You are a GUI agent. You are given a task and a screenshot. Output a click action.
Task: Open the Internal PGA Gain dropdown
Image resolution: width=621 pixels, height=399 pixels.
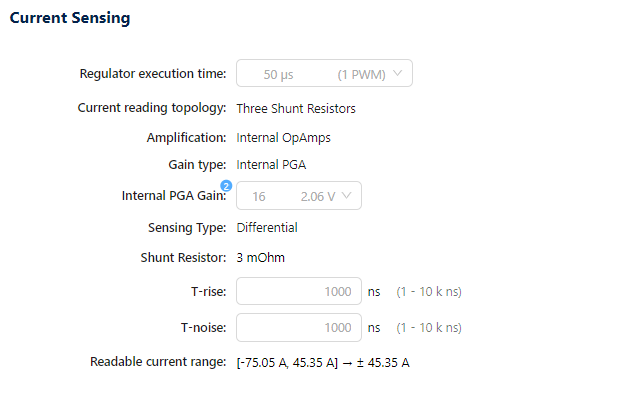[299, 196]
